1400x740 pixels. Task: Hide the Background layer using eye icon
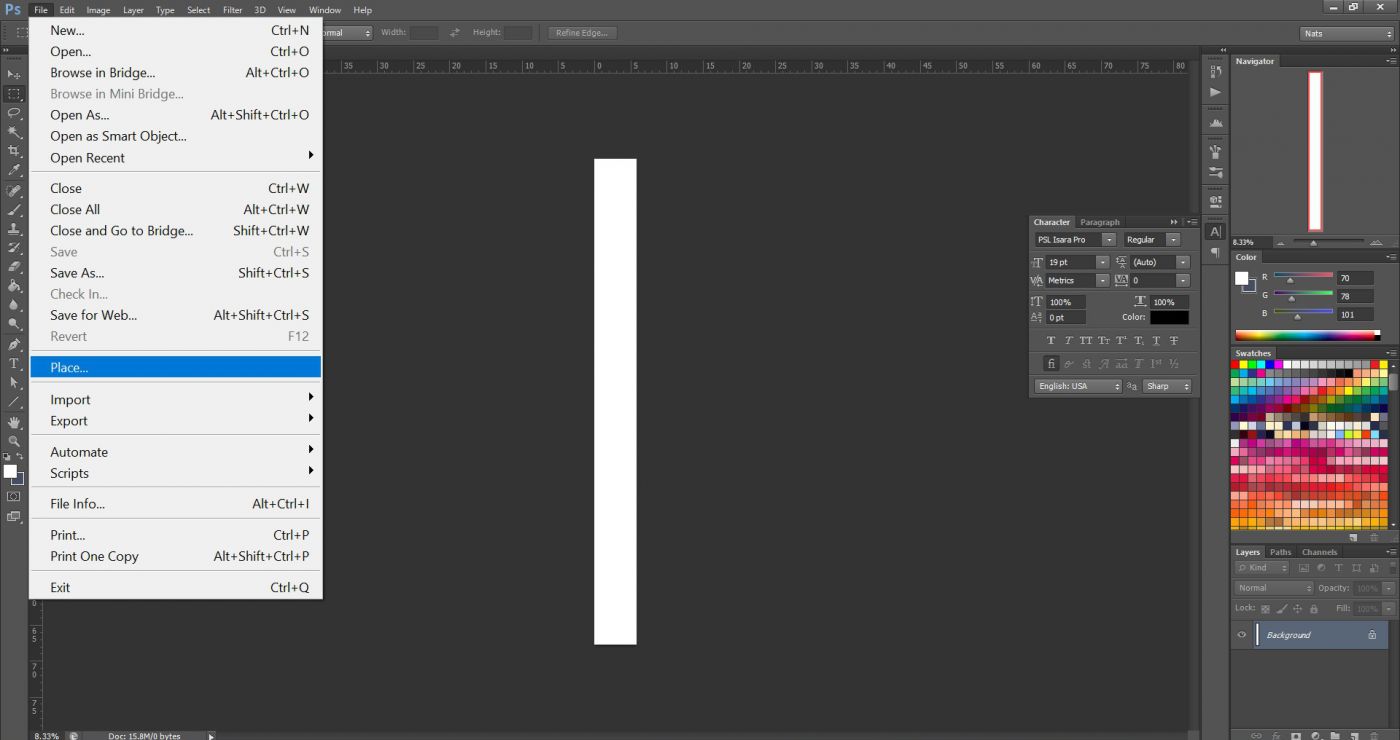tap(1242, 635)
